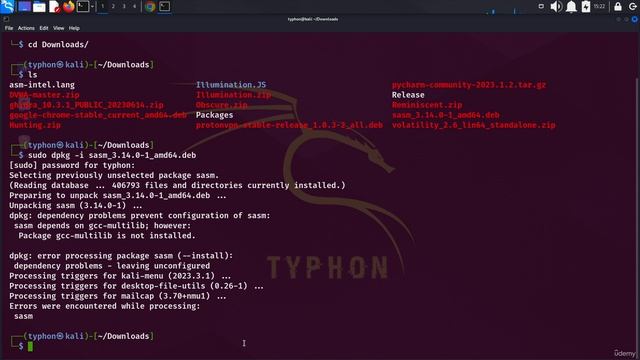Click the 'sudo dpkg -i' command line
This screenshot has width=640, height=360.
click(x=112, y=155)
